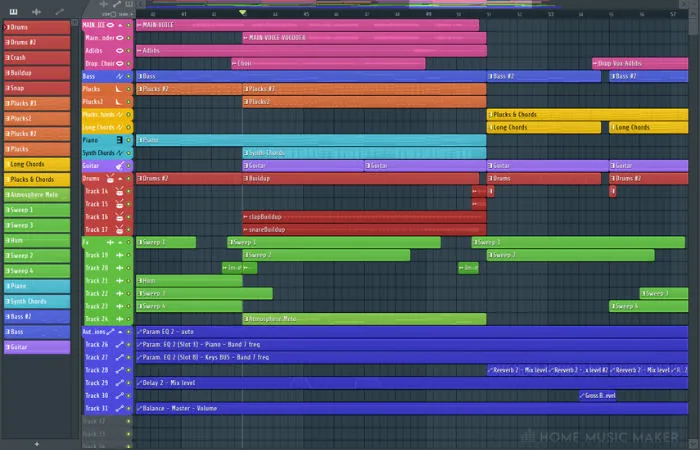700x450 pixels.
Task: Select Crash pattern in the picker panel
Action: (37, 58)
